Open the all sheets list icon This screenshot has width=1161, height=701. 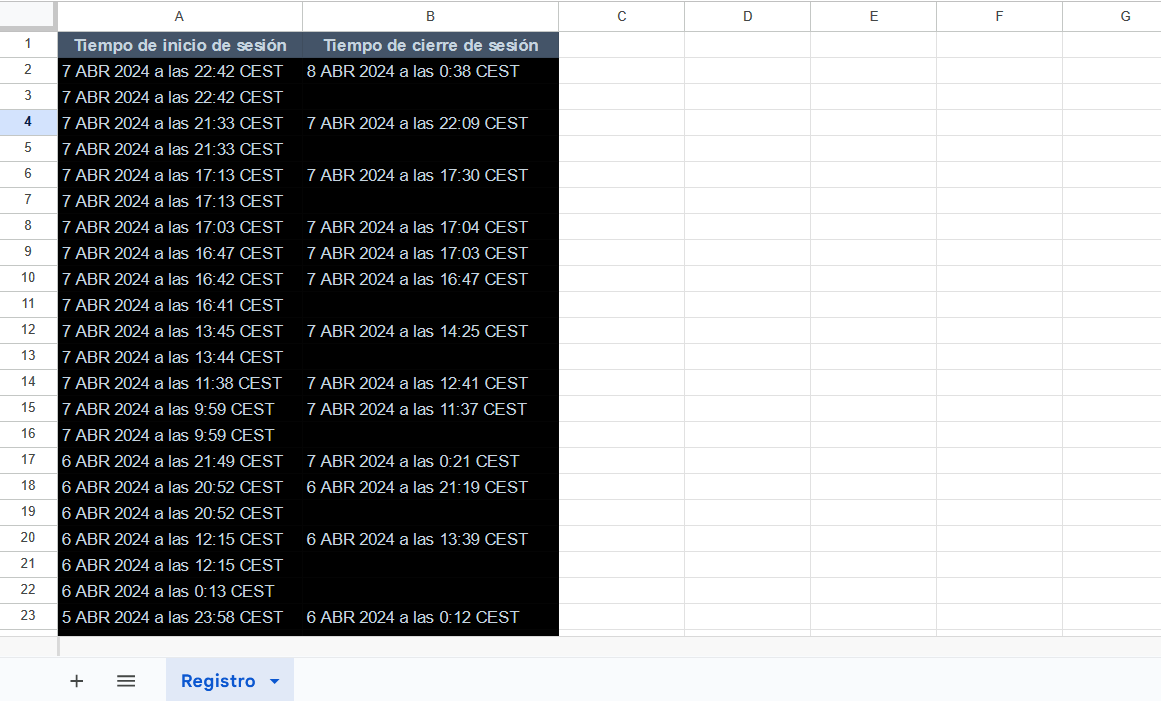pos(126,681)
